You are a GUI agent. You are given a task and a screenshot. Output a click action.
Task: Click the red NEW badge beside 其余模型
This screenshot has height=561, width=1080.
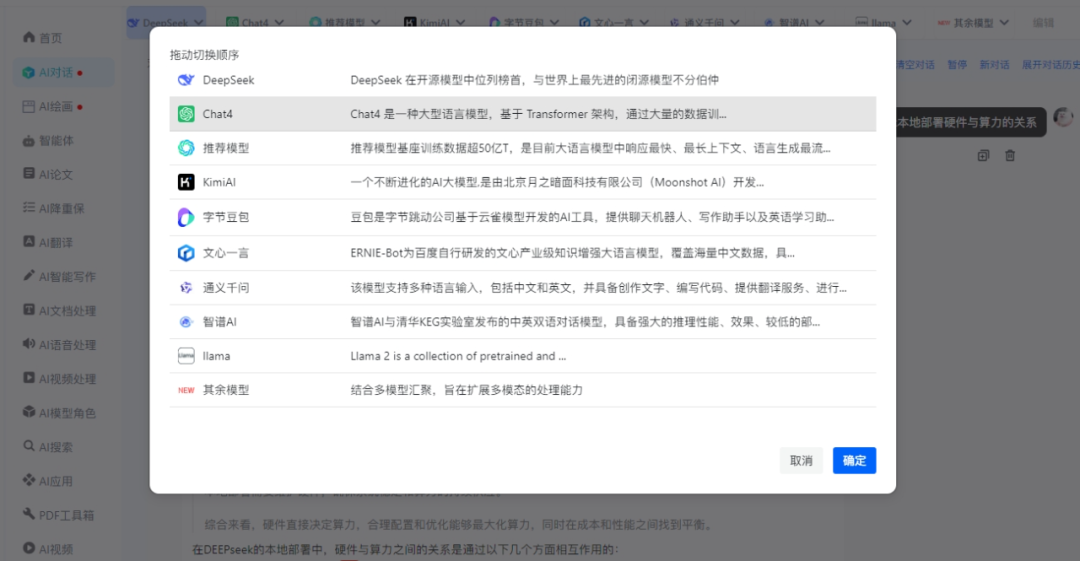pos(186,390)
